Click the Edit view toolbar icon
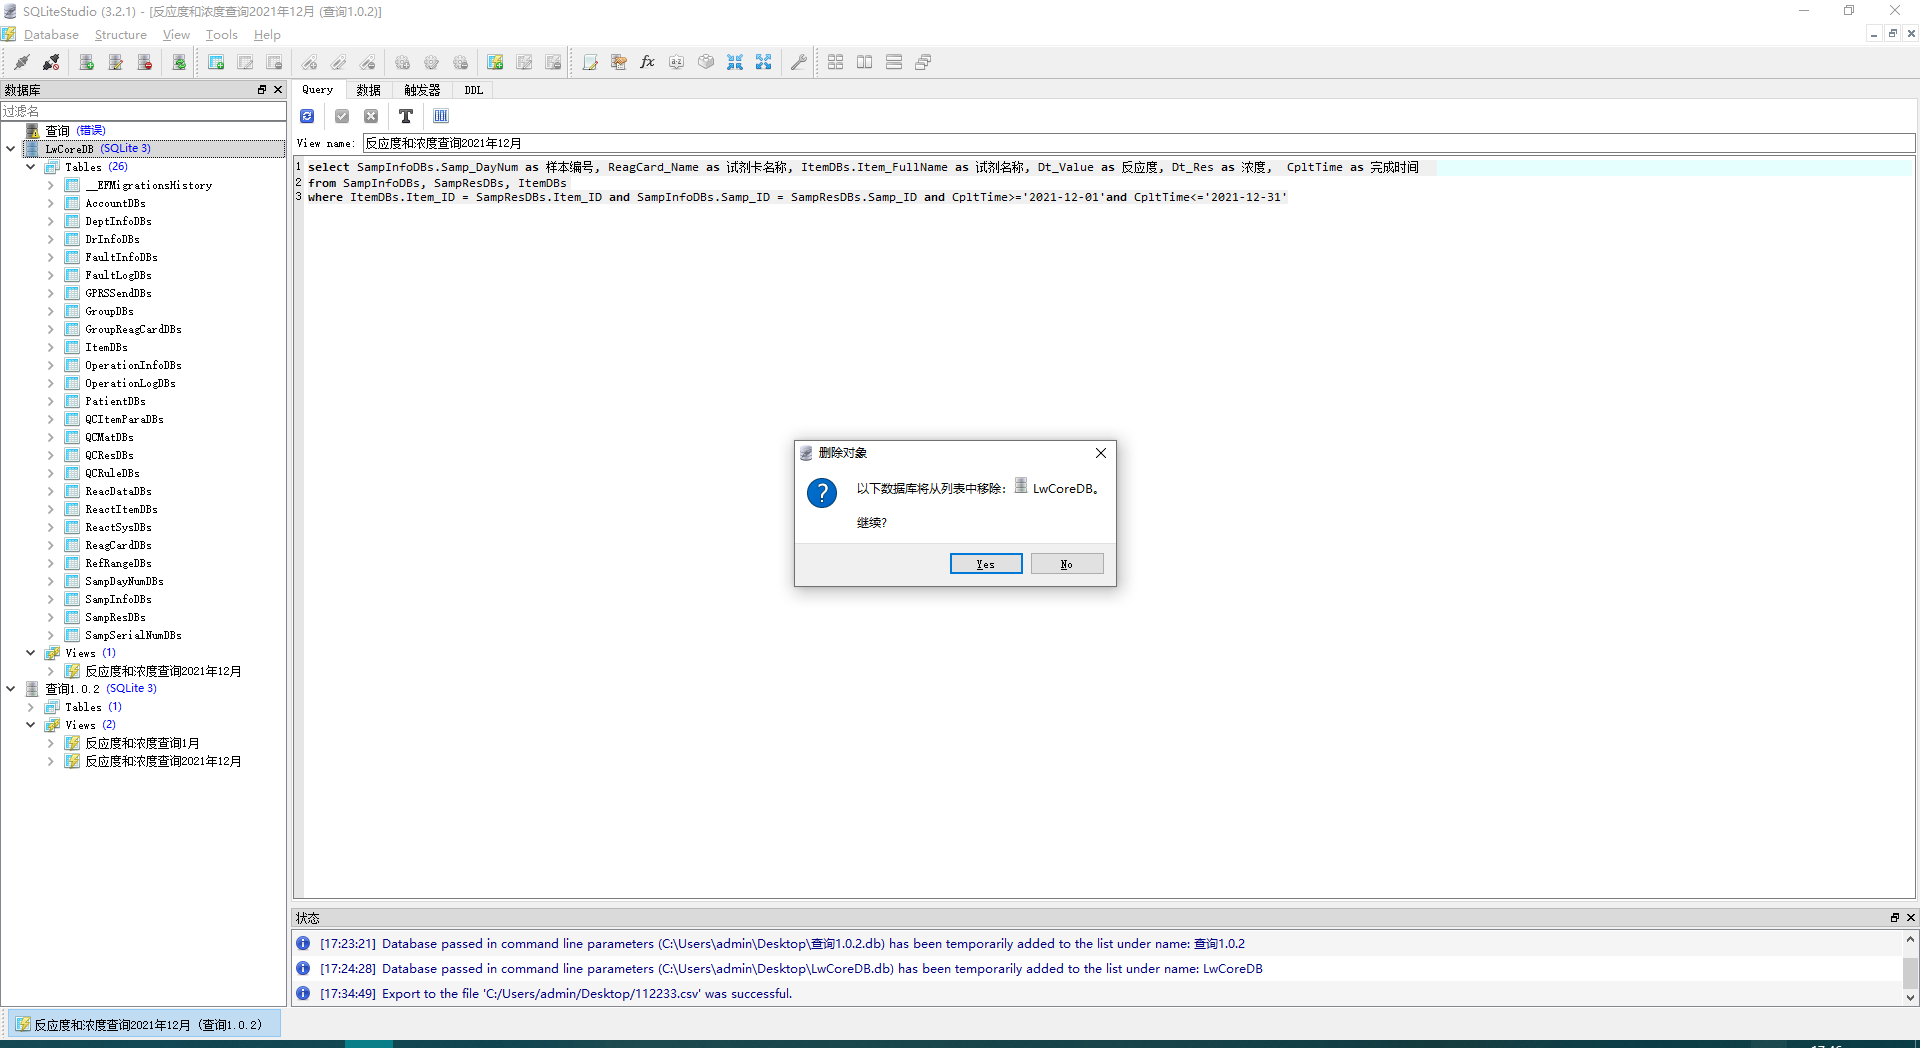The image size is (1920, 1048). pyautogui.click(x=524, y=62)
